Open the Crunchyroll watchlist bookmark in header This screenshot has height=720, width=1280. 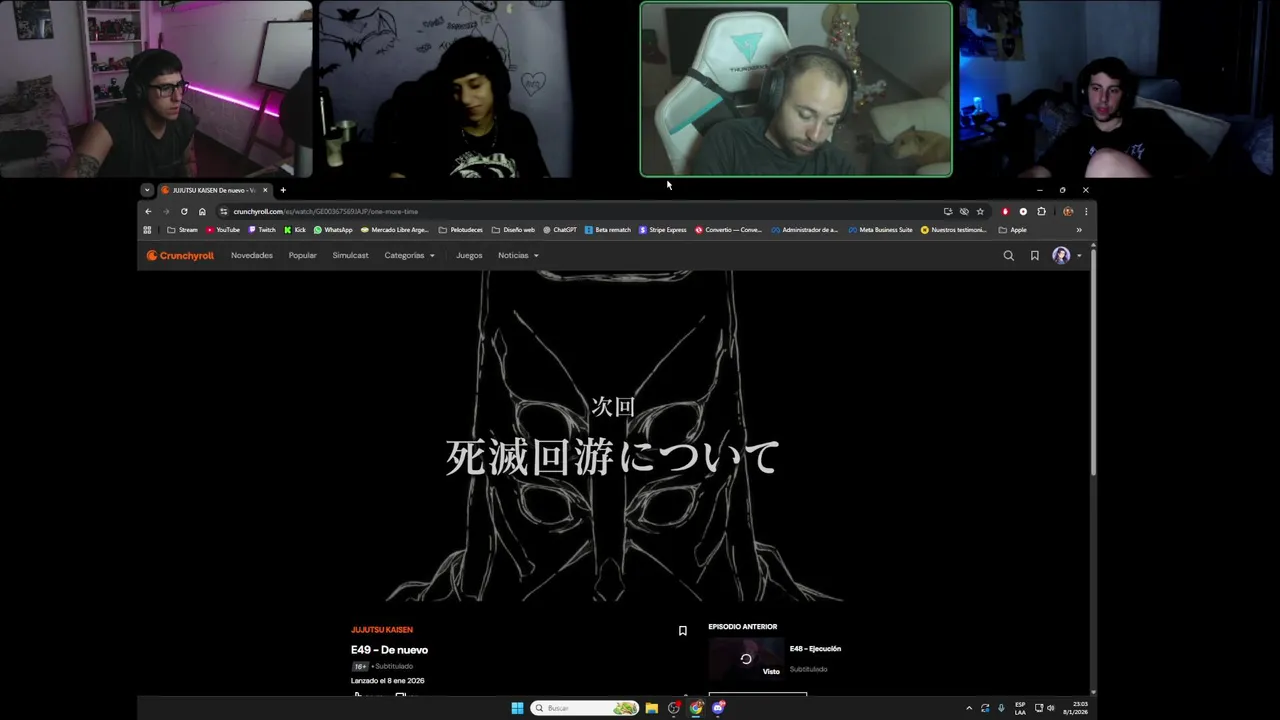1034,255
